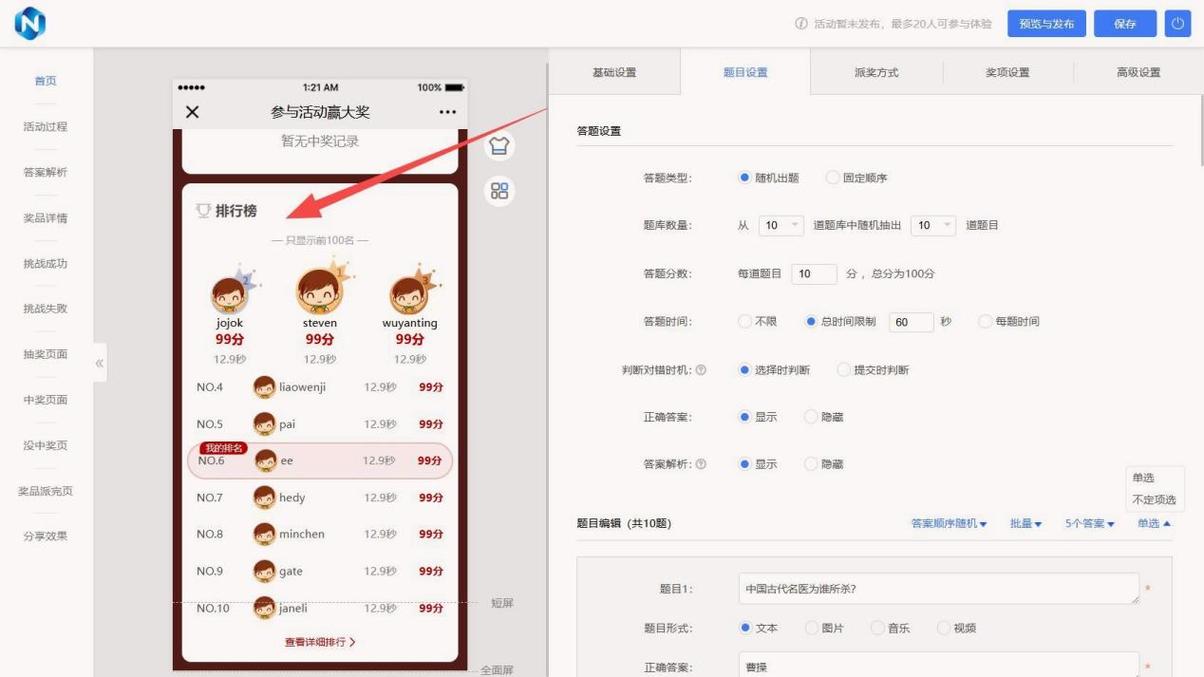Click the N logo icon at top left
Viewport: 1204px width, 677px height.
click(30, 23)
